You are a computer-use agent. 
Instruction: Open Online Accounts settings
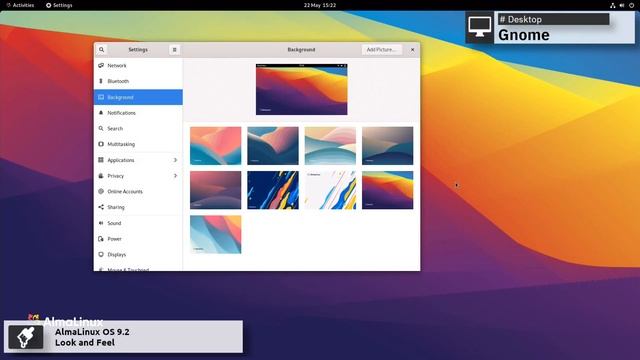pyautogui.click(x=138, y=191)
